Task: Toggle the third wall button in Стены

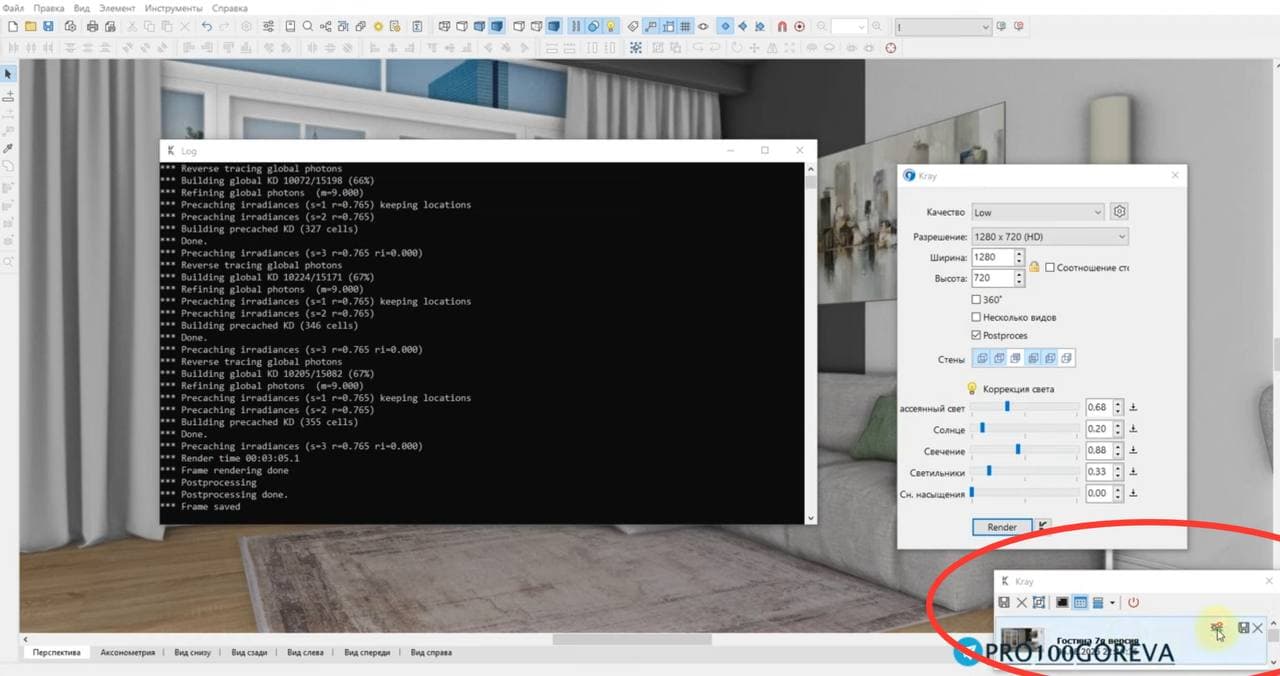Action: pyautogui.click(x=1015, y=357)
